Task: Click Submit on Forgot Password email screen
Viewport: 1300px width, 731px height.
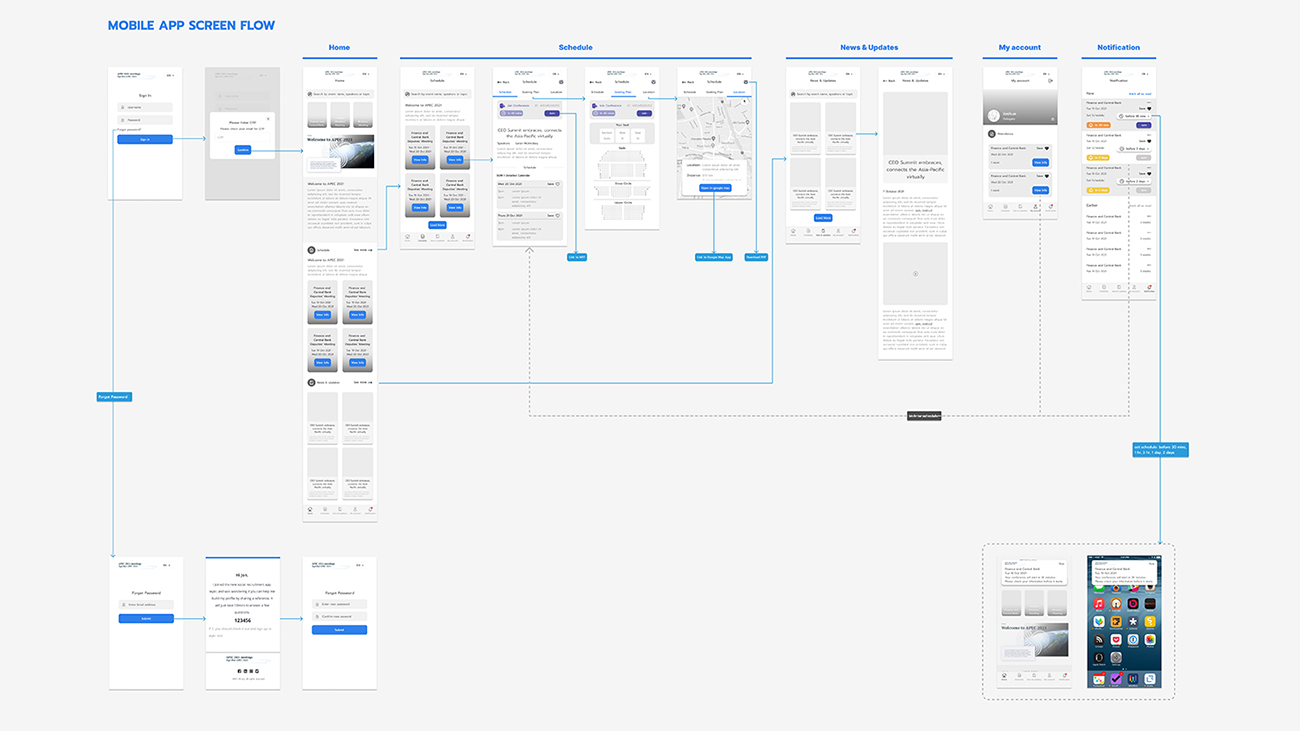Action: [x=146, y=619]
